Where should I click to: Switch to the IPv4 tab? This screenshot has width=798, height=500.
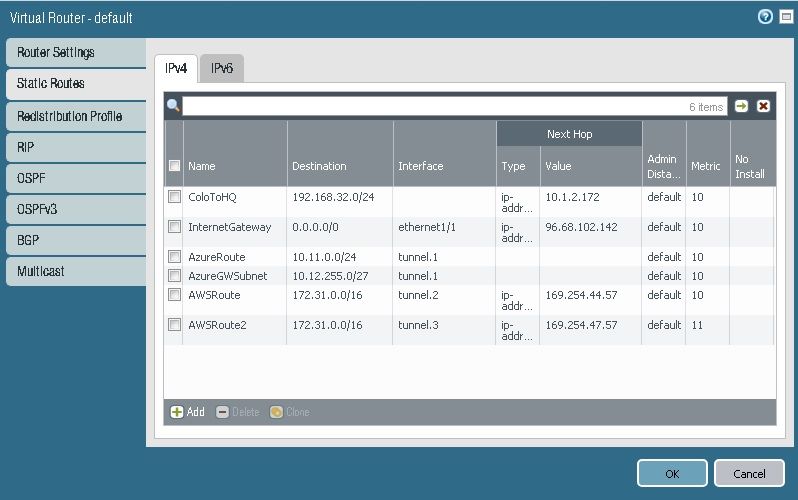click(x=176, y=68)
